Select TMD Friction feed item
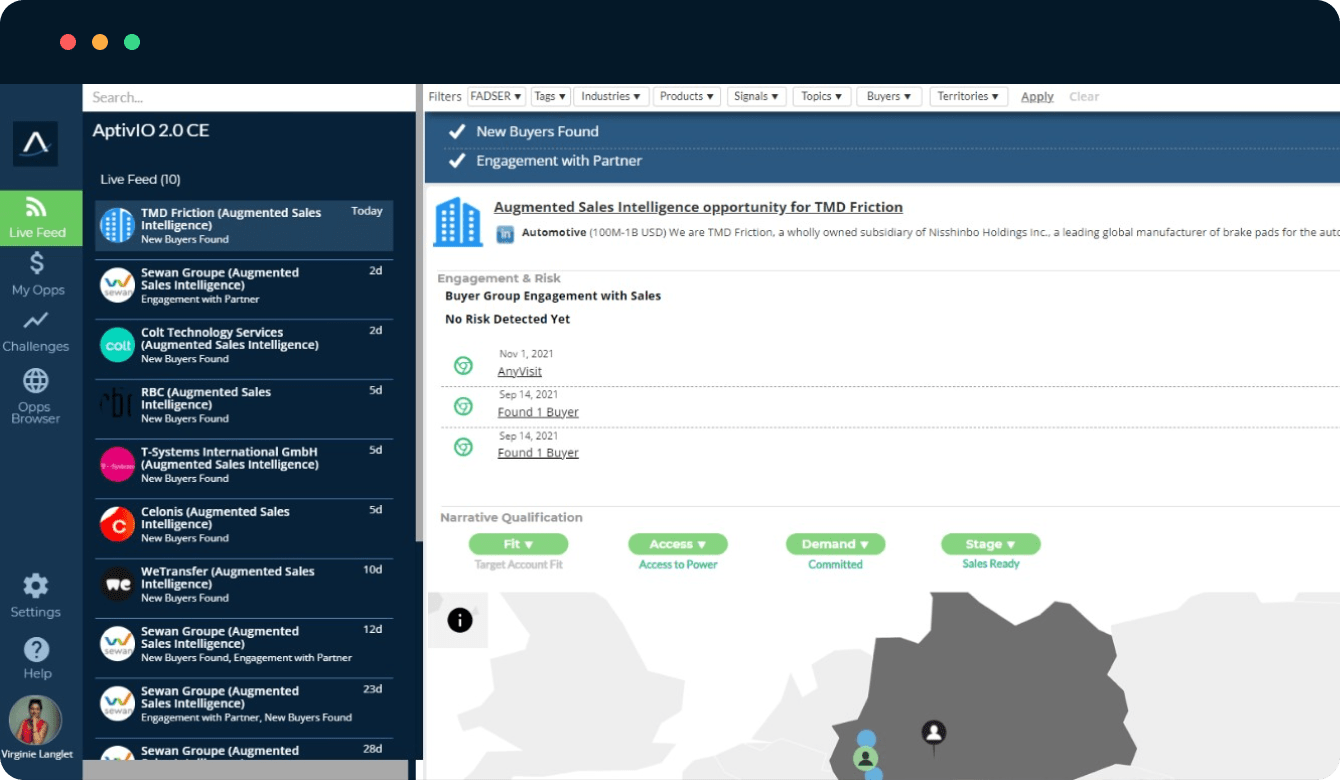The width and height of the screenshot is (1340, 780). (244, 225)
